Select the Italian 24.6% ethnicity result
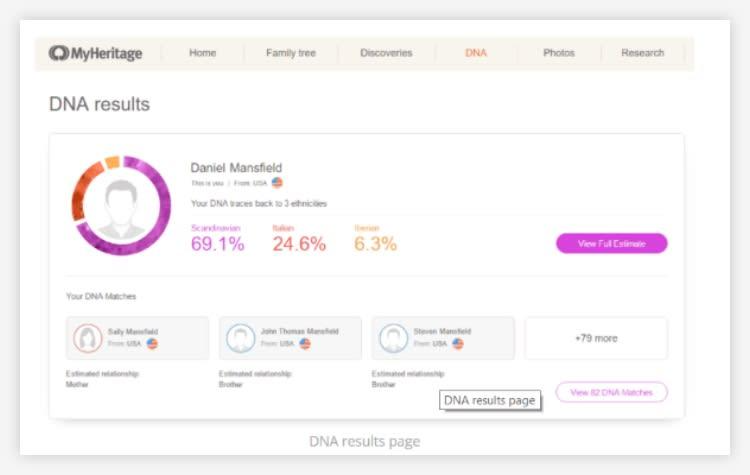 click(299, 238)
